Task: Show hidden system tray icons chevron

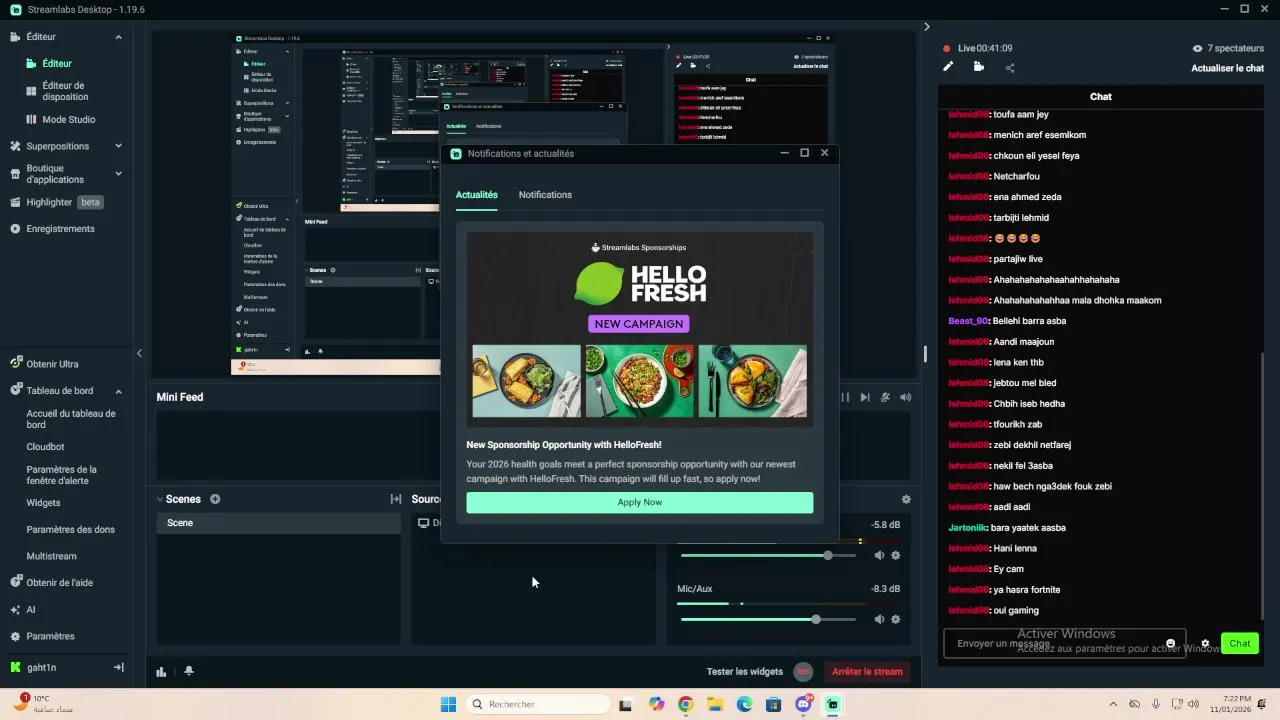Action: coord(1112,704)
